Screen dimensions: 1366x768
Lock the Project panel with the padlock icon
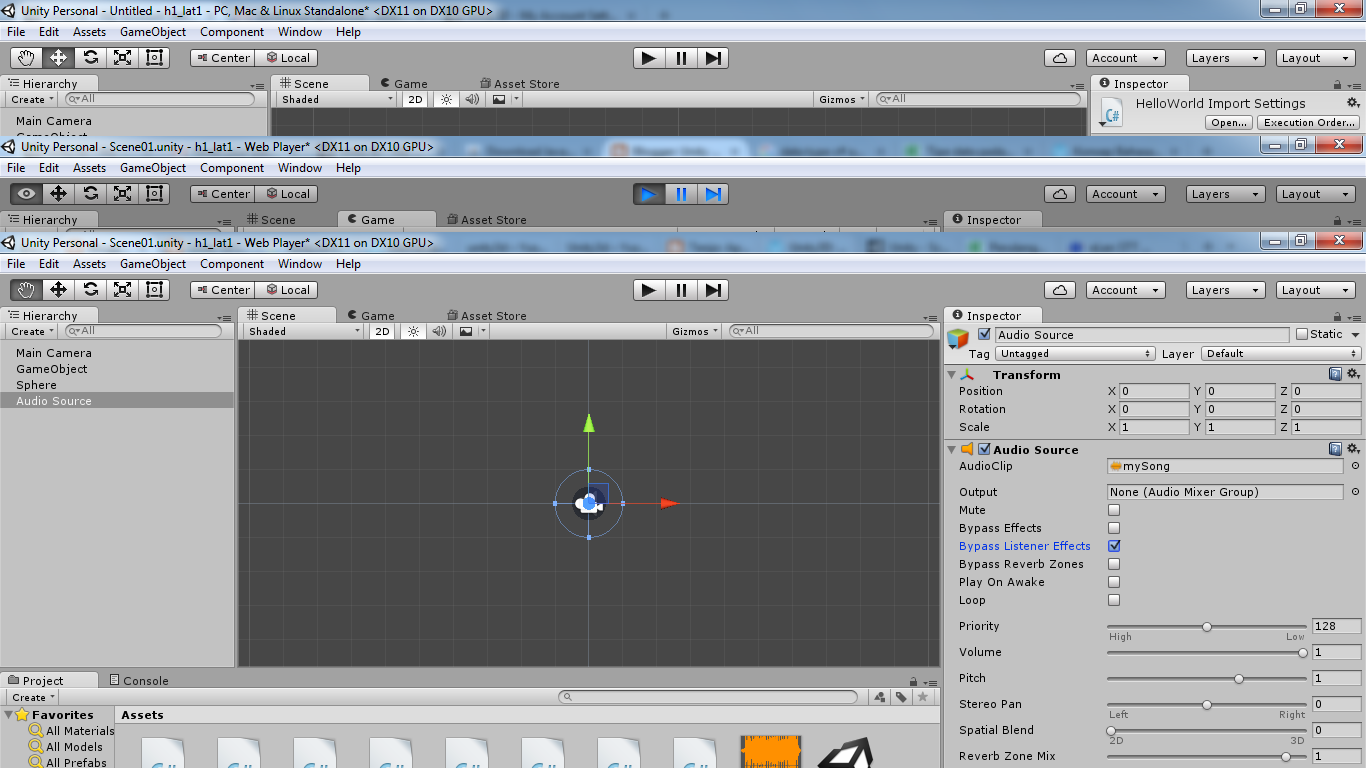[912, 680]
